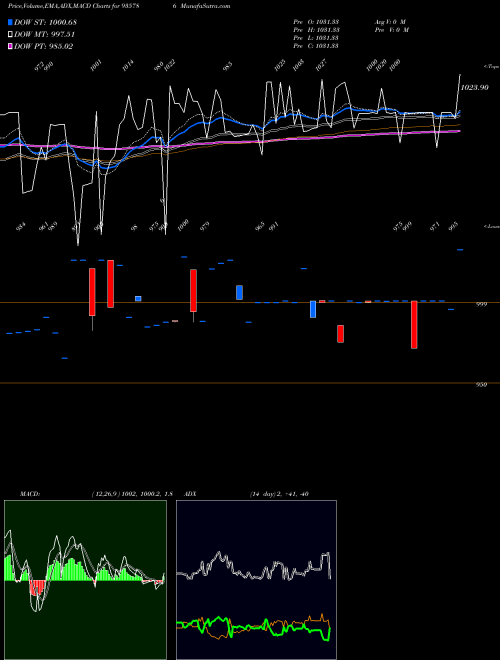
Task: Select the 'DOW ST: 1000.68' legend text
Action: (45, 22)
